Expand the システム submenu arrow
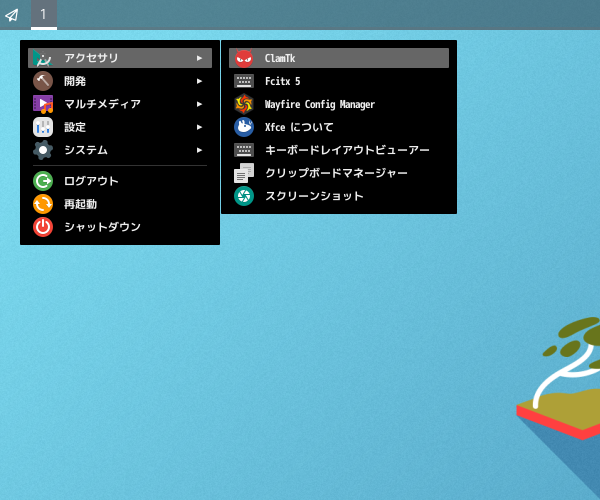Image resolution: width=600 pixels, height=500 pixels. point(199,150)
